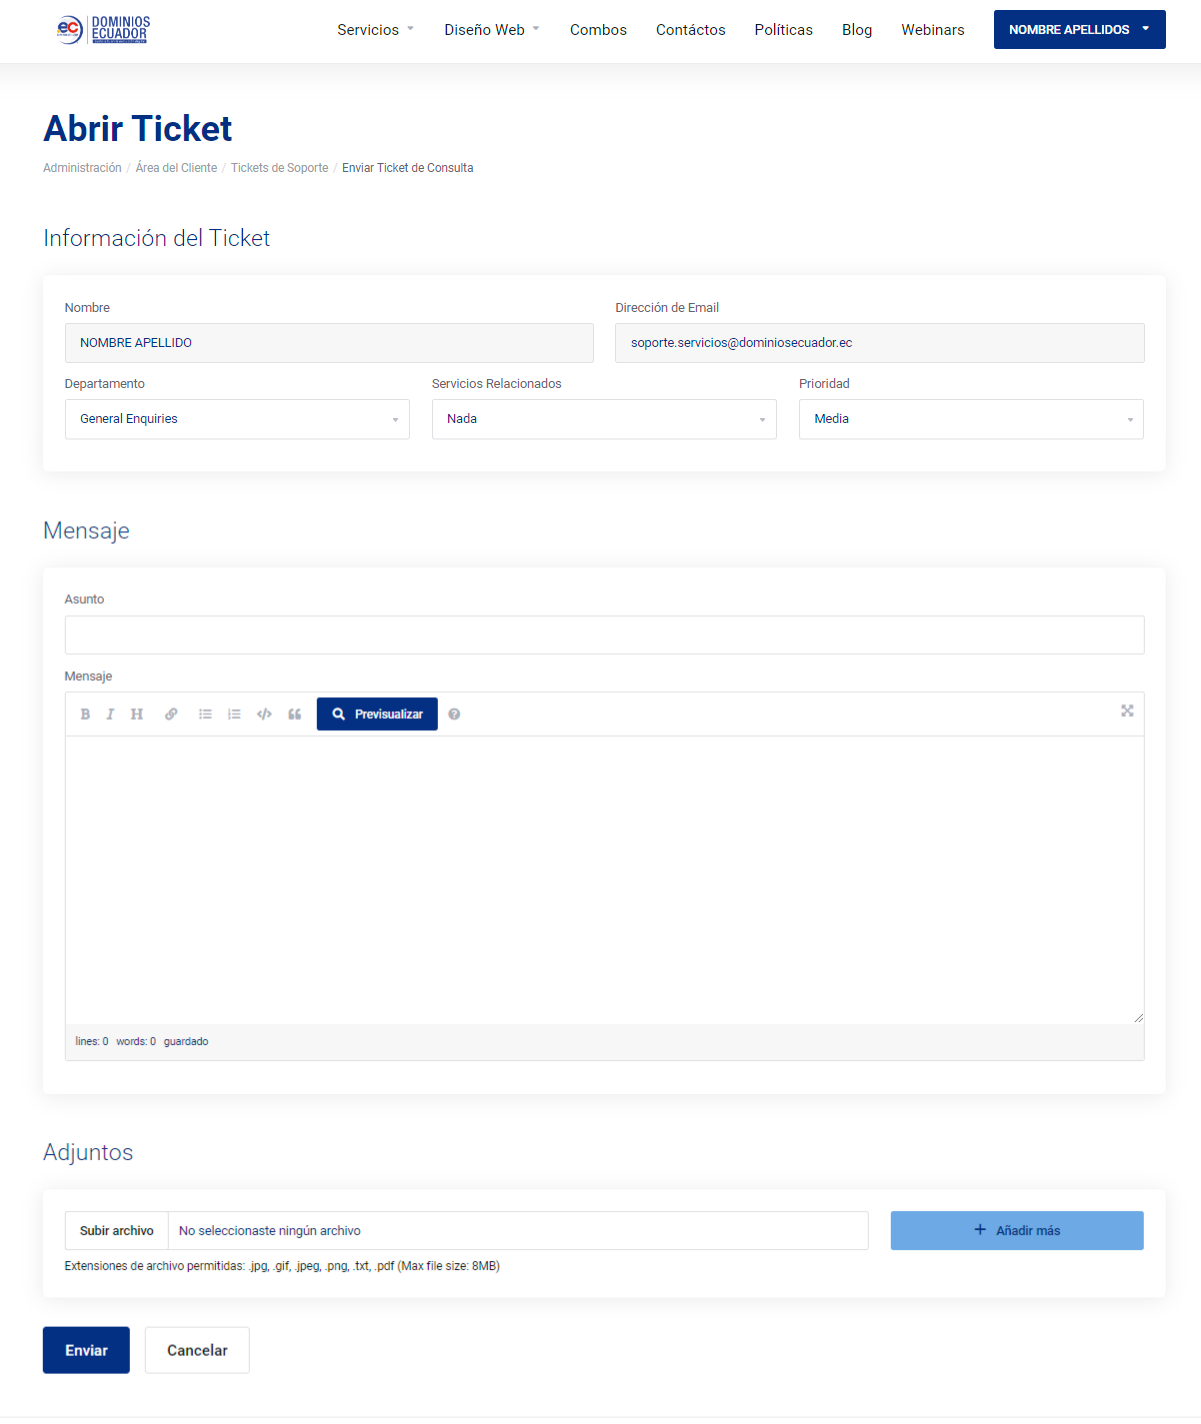The height and width of the screenshot is (1424, 1201).
Task: Focus the Asunto subject input field
Action: [604, 635]
